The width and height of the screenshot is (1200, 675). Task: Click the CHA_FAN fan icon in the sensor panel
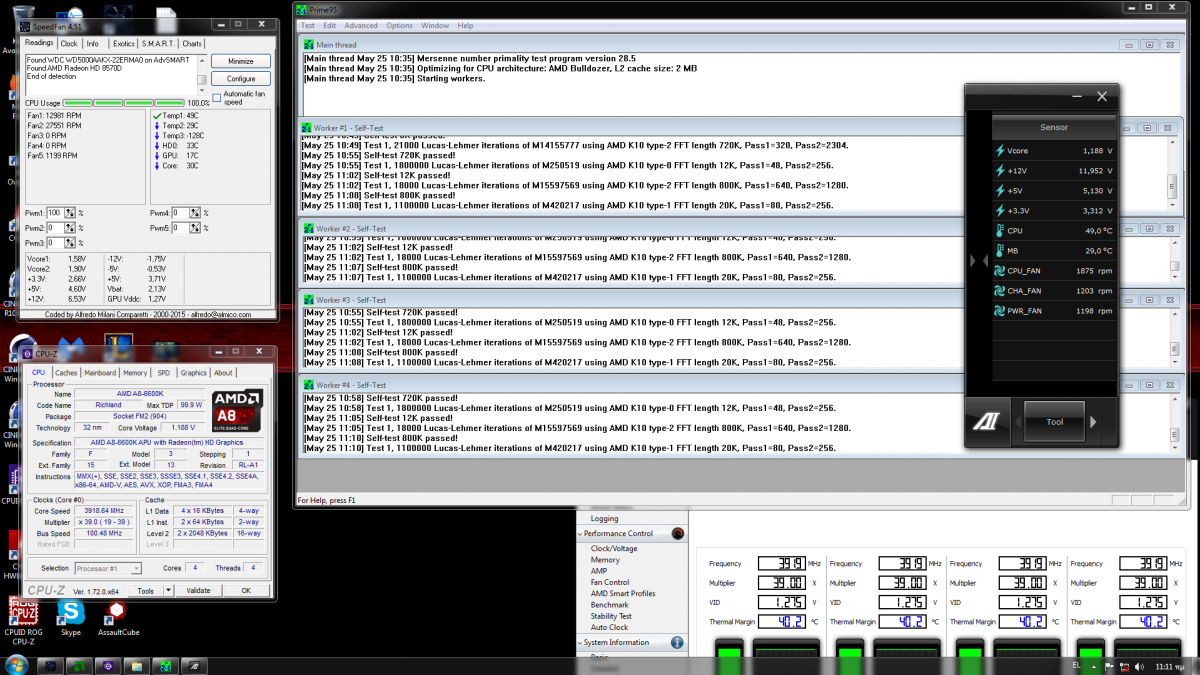point(1000,291)
